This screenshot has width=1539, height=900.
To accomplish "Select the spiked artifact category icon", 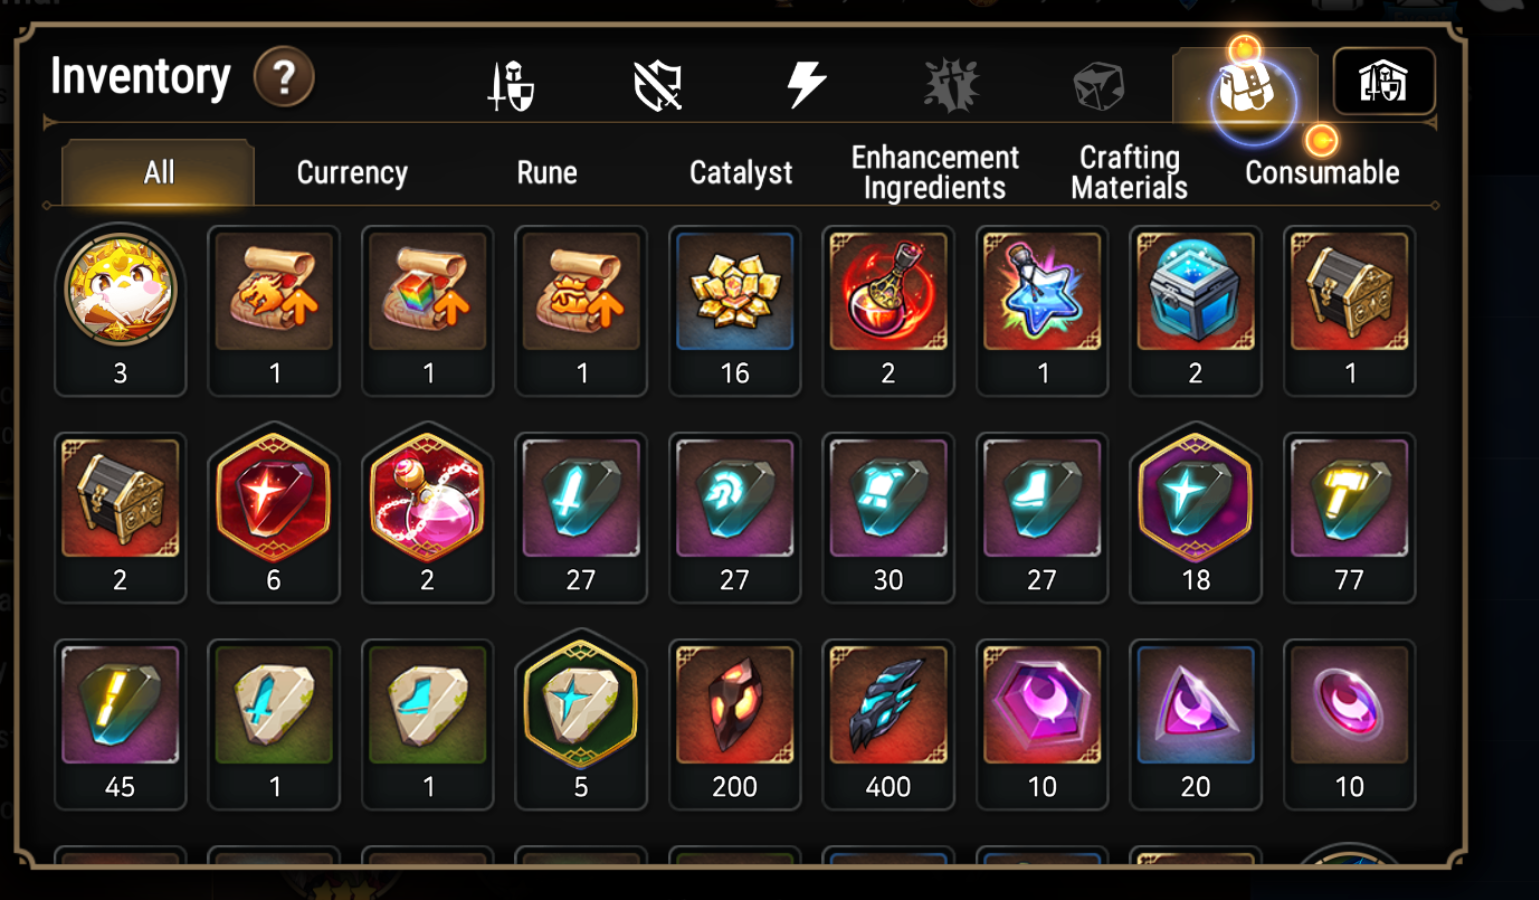I will pyautogui.click(x=951, y=84).
